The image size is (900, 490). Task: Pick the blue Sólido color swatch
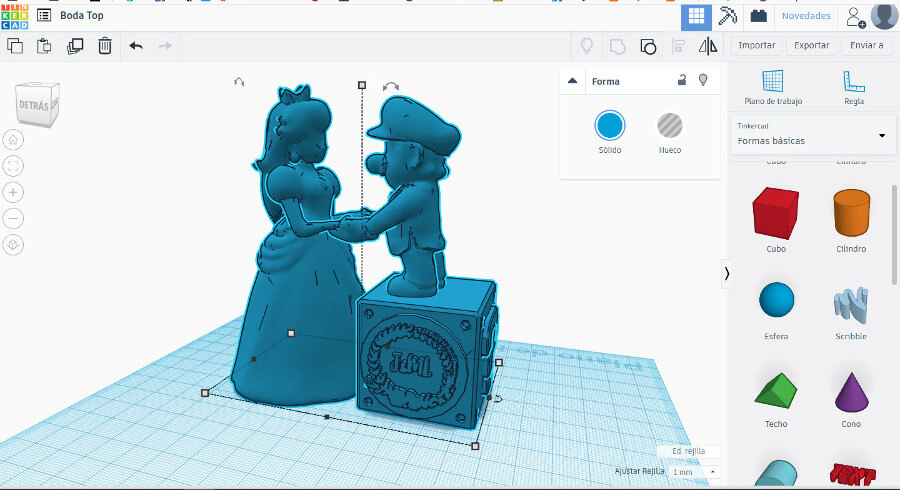[610, 126]
